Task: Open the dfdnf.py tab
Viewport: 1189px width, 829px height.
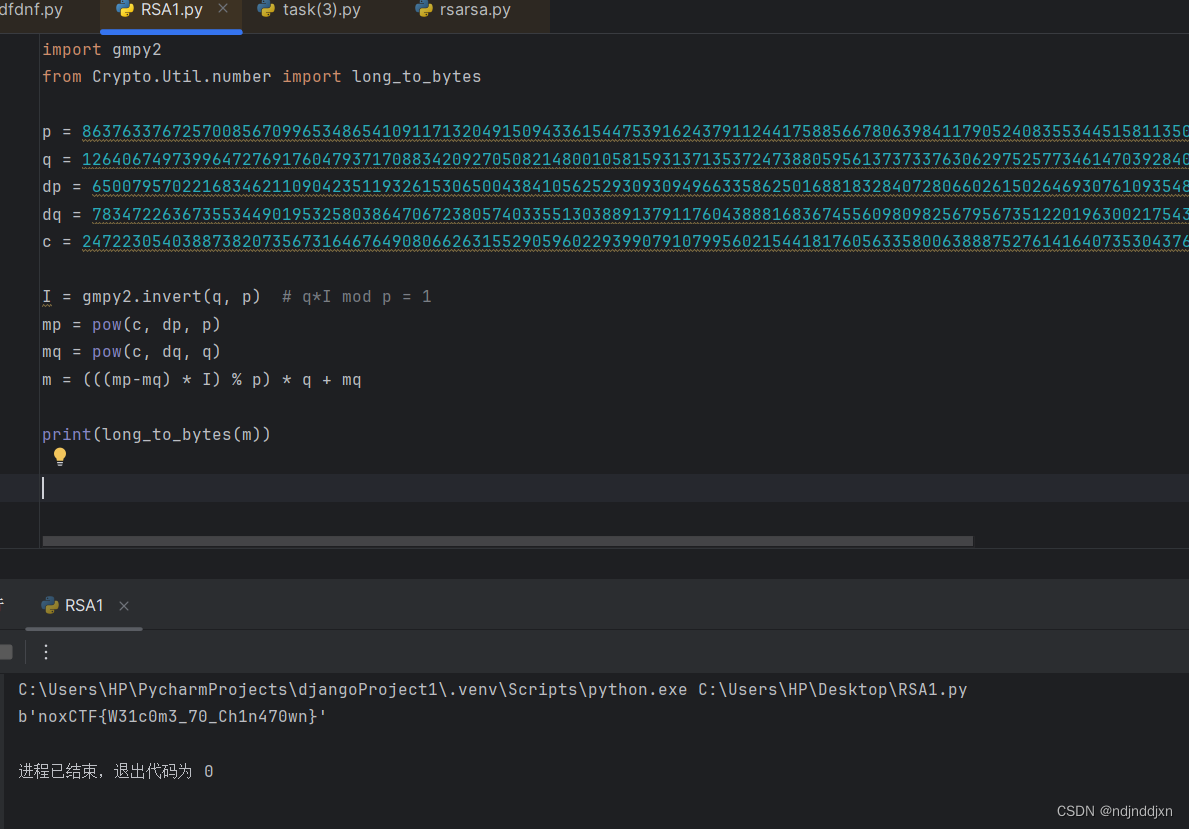Action: tap(30, 11)
